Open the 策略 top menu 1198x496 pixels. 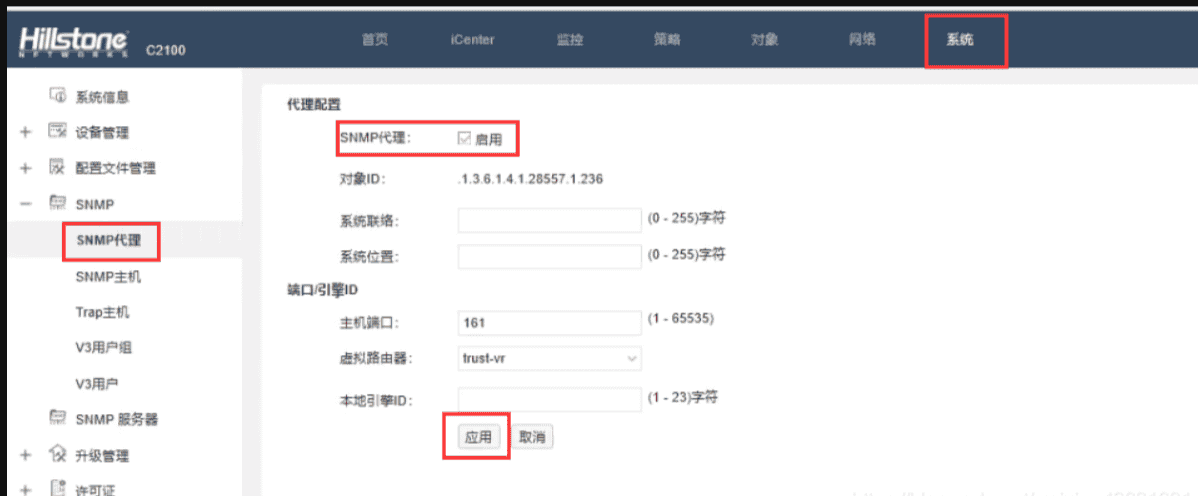(667, 40)
